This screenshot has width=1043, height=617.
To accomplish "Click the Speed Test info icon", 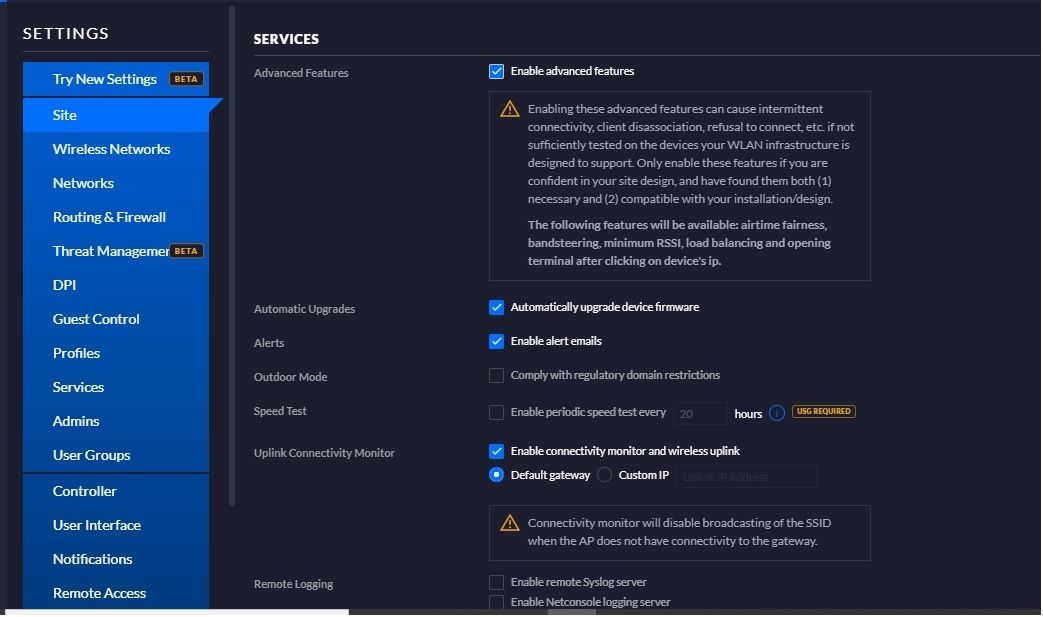I will [777, 412].
